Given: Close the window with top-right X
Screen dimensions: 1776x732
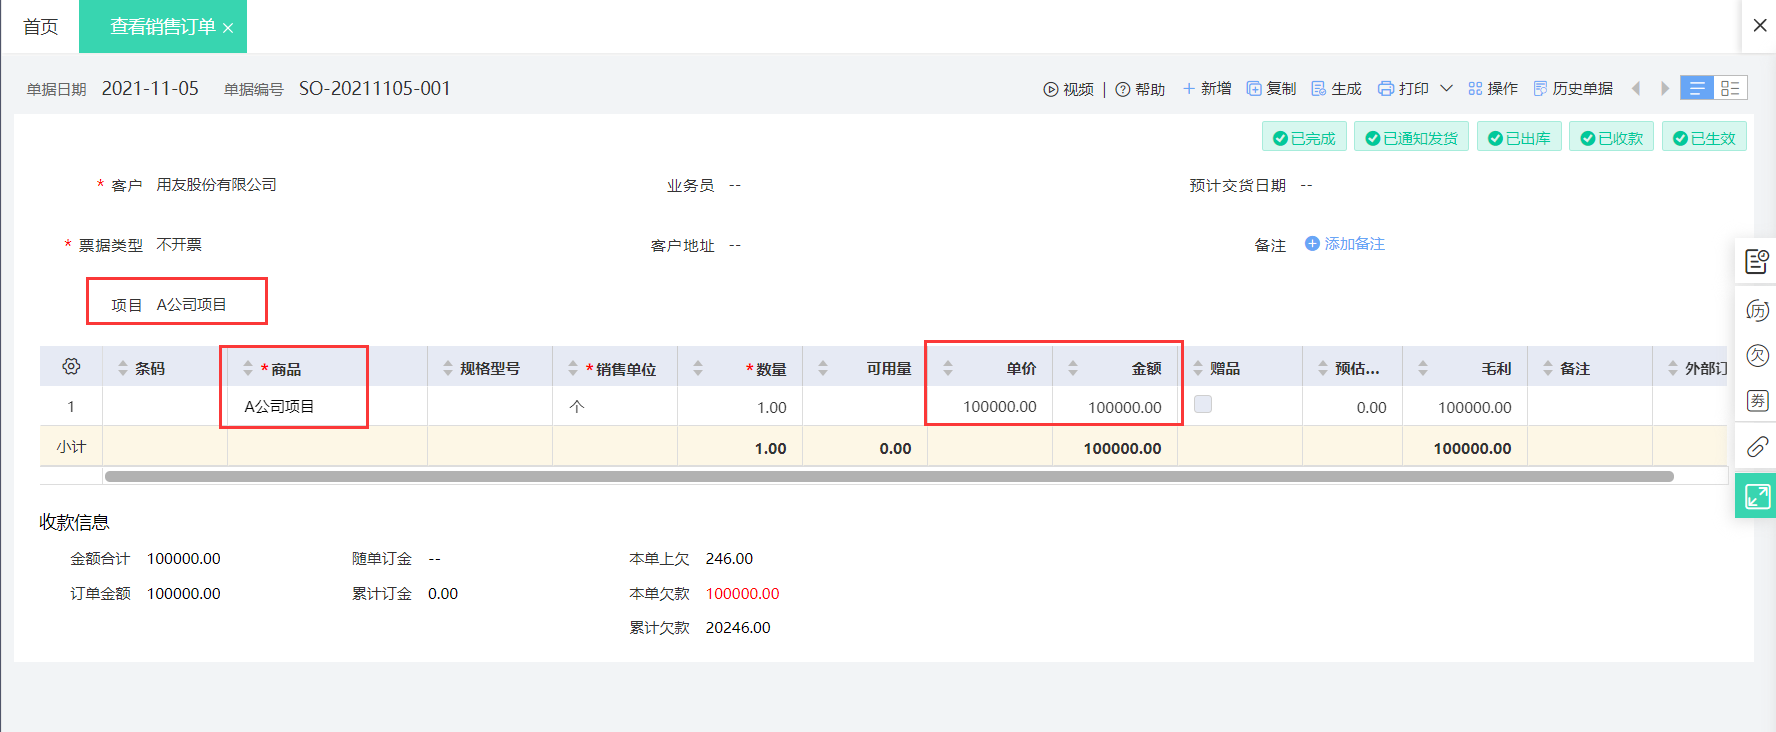Looking at the screenshot, I should tap(1760, 25).
